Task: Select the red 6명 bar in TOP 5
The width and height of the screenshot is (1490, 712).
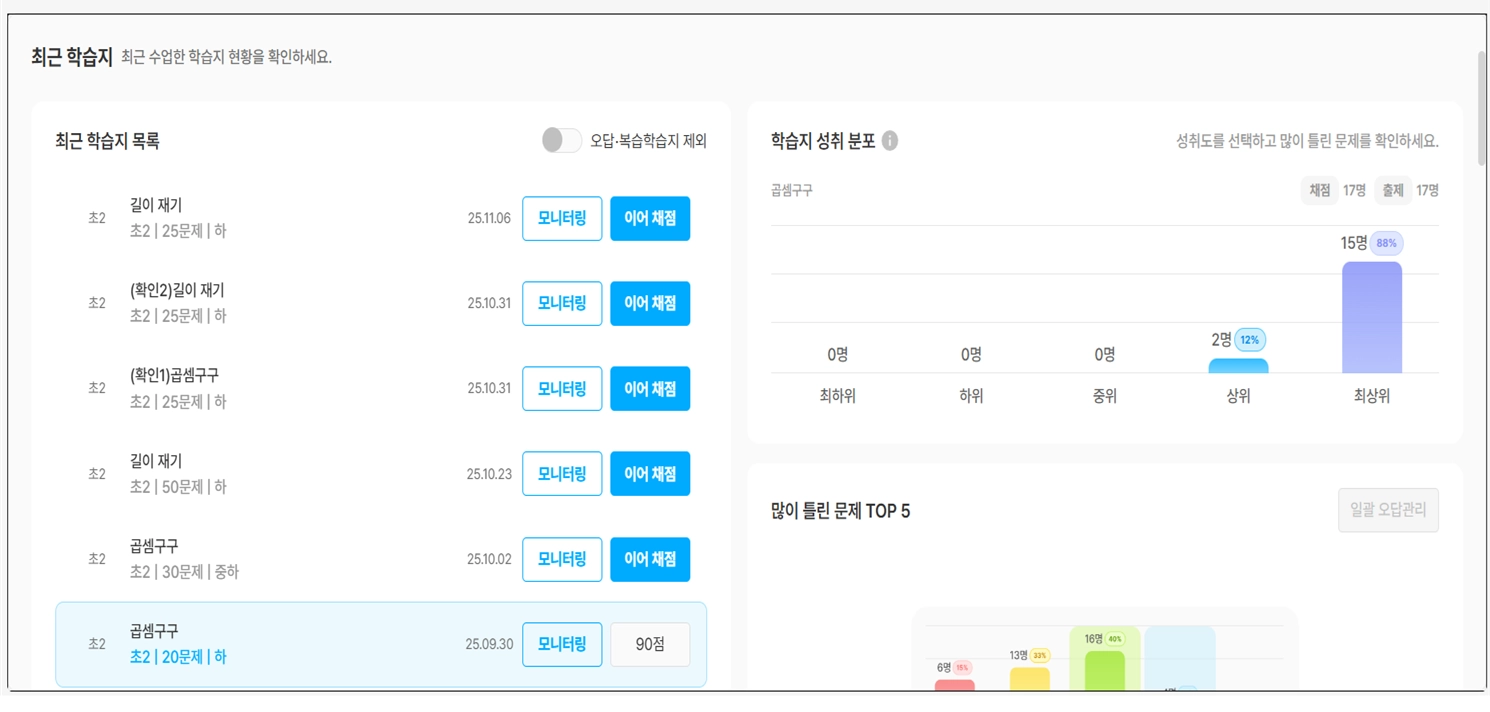Action: 954,685
